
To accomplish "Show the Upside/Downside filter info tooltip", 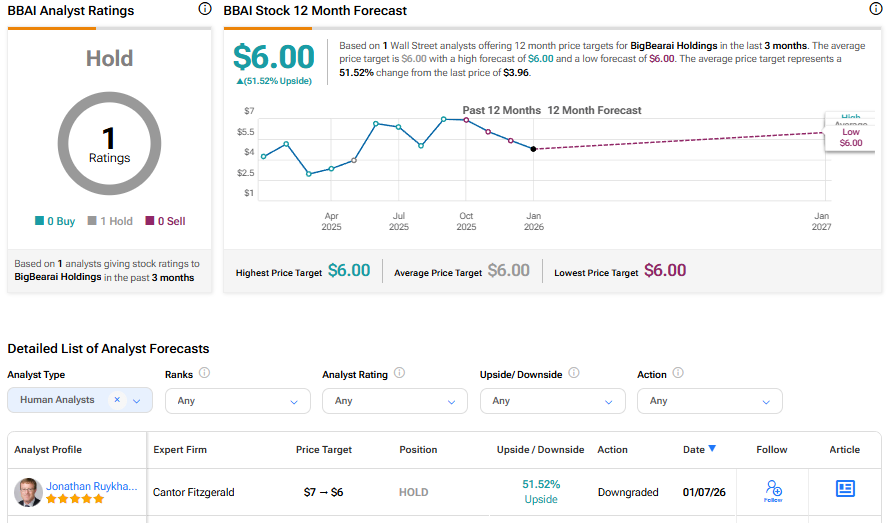I will (574, 373).
